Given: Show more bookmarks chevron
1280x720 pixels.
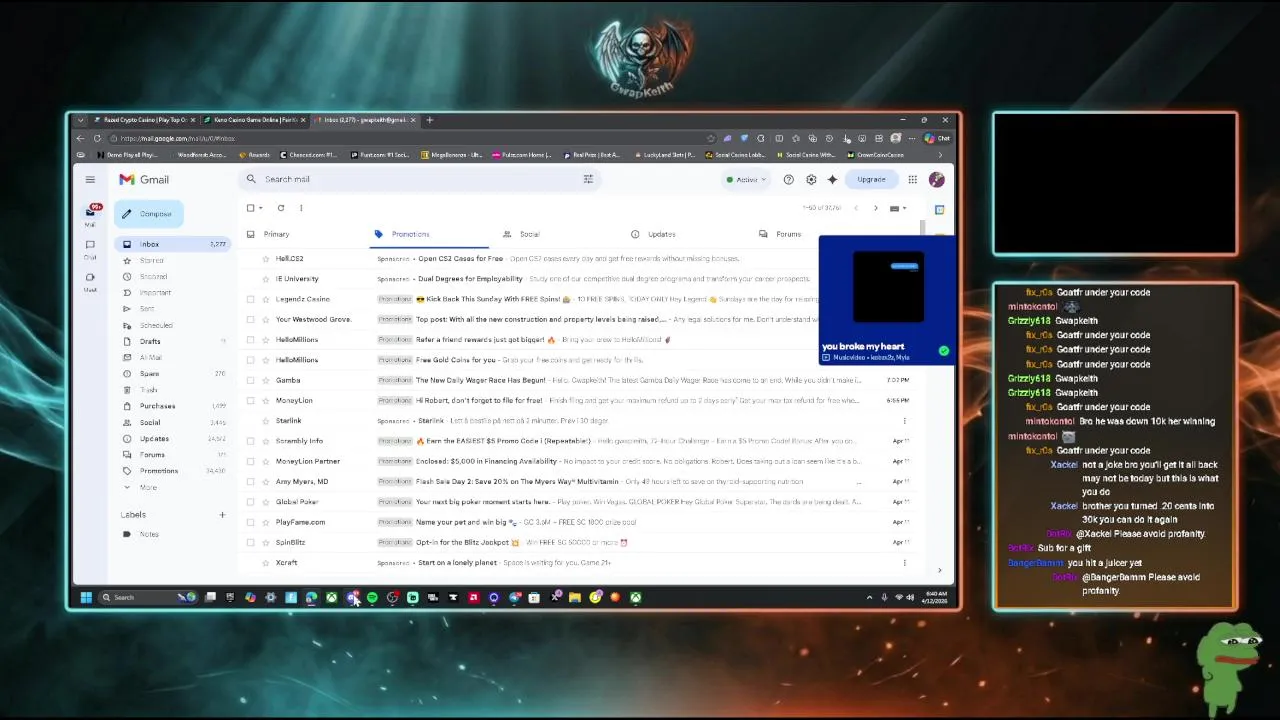Looking at the screenshot, I should (x=940, y=155).
